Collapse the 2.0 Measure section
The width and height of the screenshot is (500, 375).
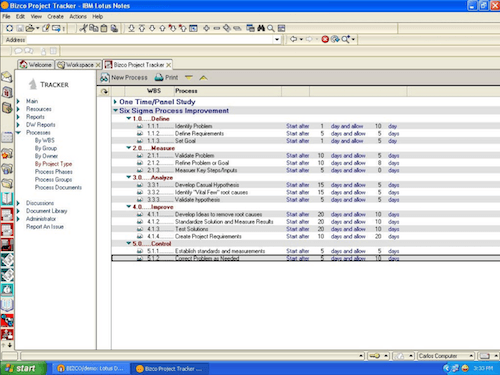click(128, 148)
